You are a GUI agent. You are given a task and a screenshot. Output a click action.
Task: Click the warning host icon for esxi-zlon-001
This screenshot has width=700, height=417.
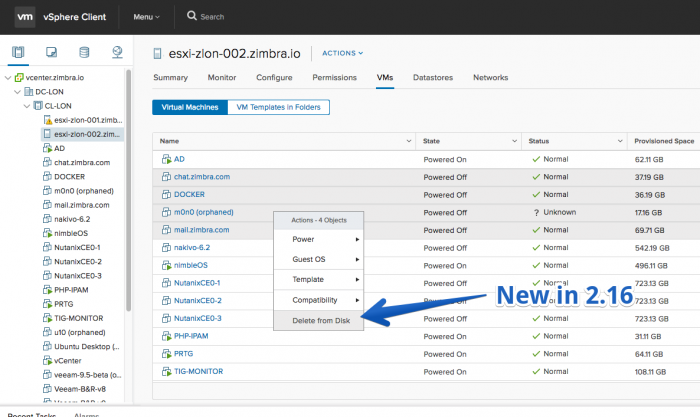point(48,120)
